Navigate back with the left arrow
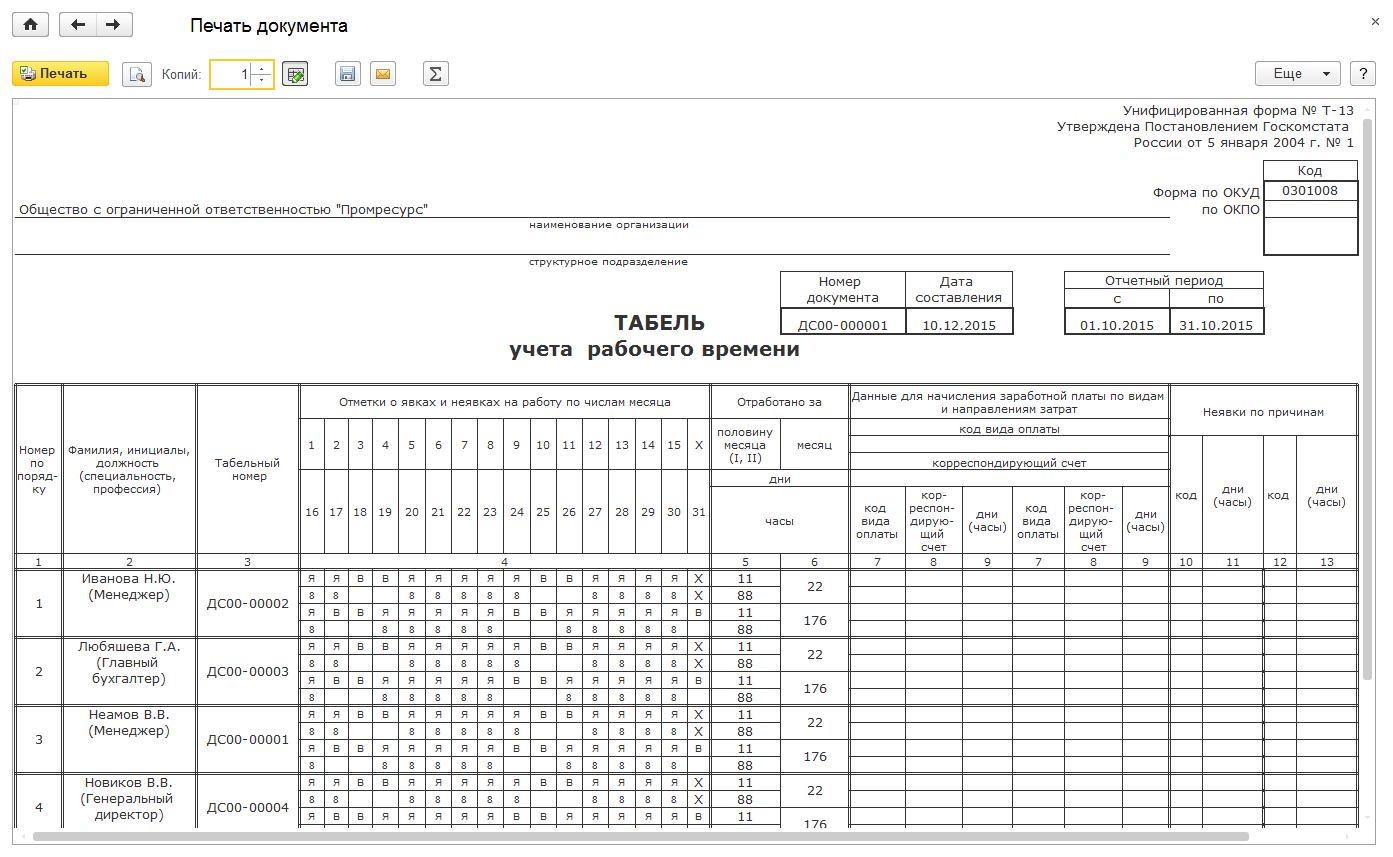This screenshot has height=857, width=1393. (78, 25)
